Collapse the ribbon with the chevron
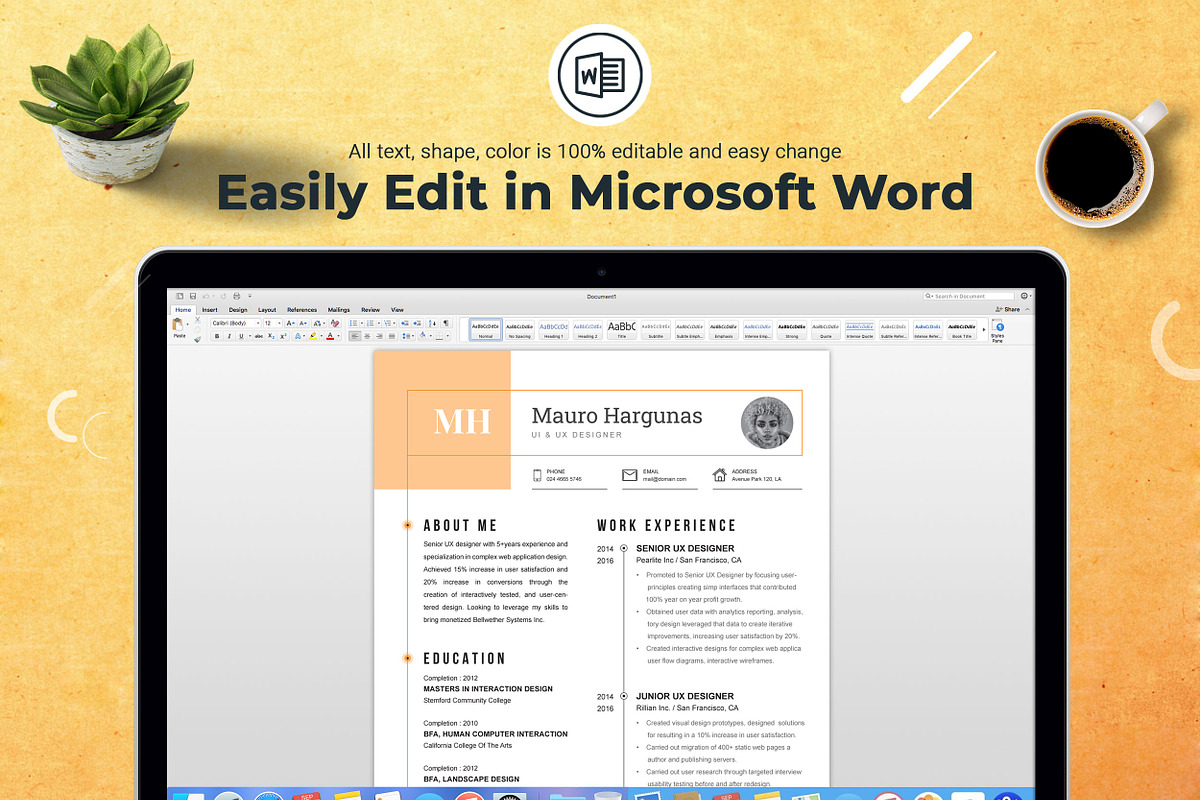Screen dimensions: 1200x800 pos(1027,309)
